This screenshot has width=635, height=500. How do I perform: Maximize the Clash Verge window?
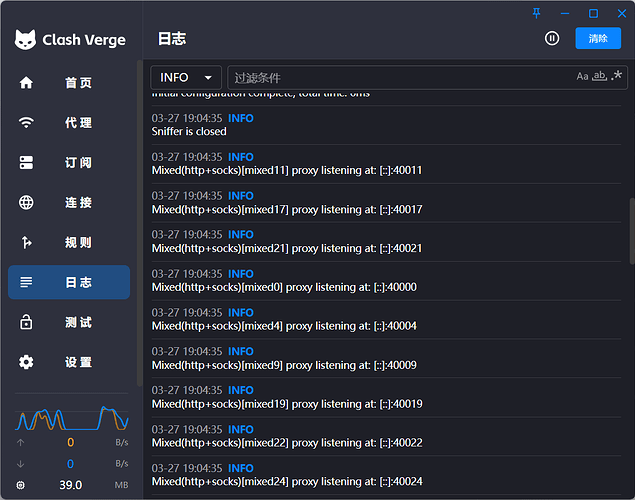(x=593, y=13)
